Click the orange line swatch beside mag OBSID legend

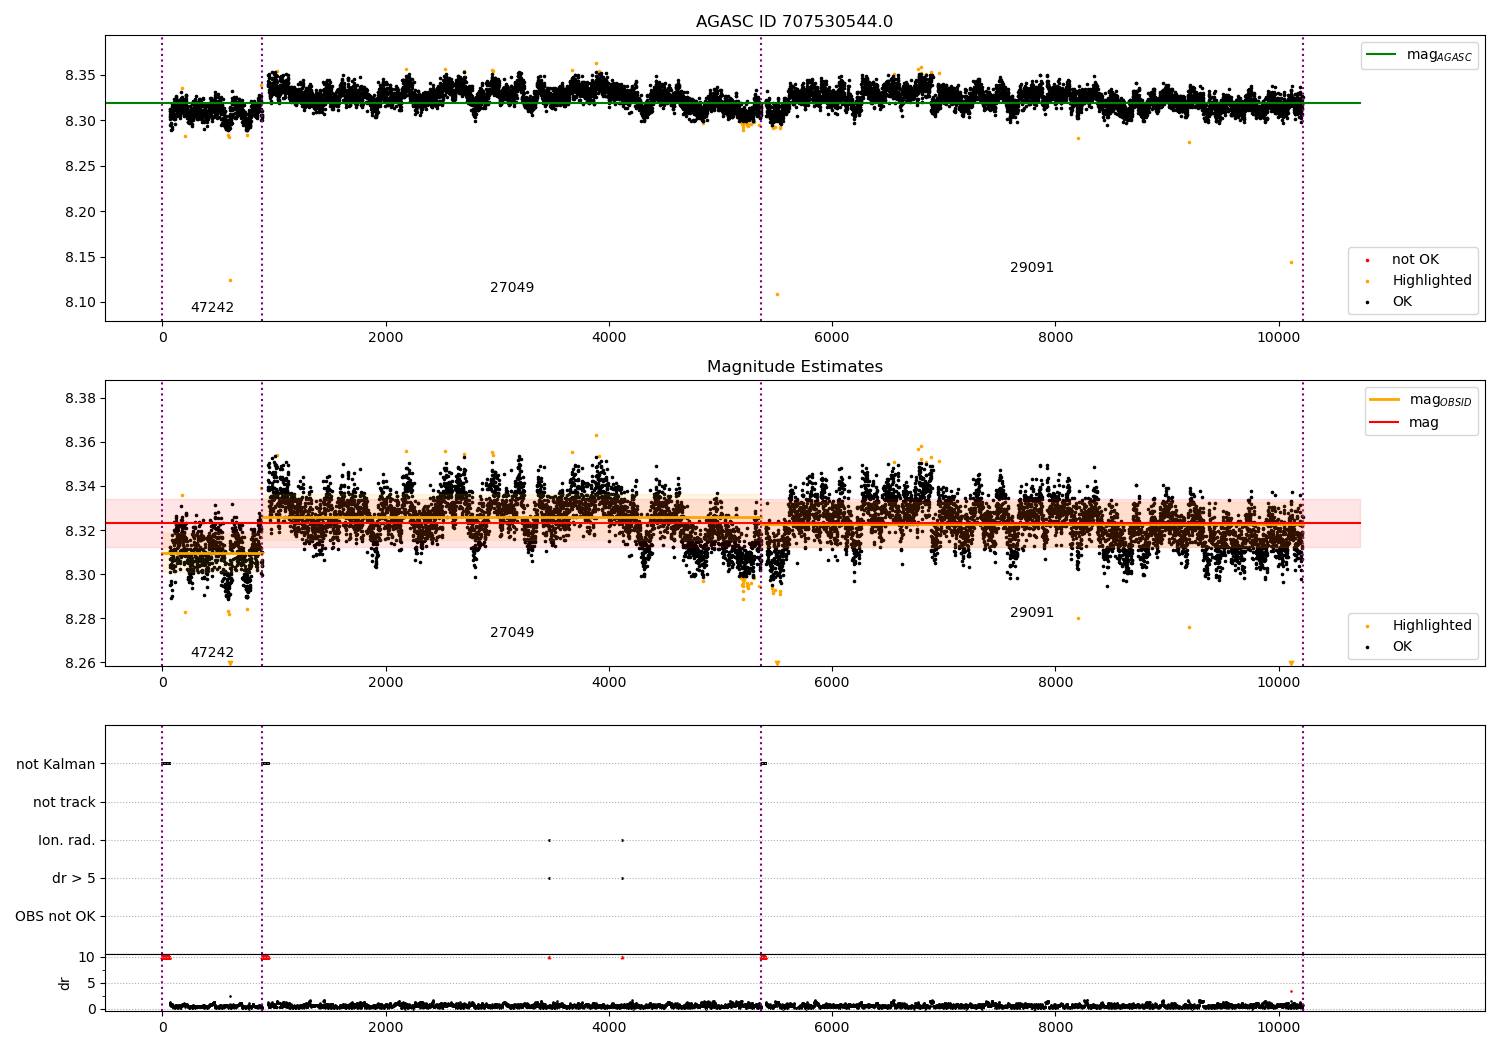pos(1384,400)
